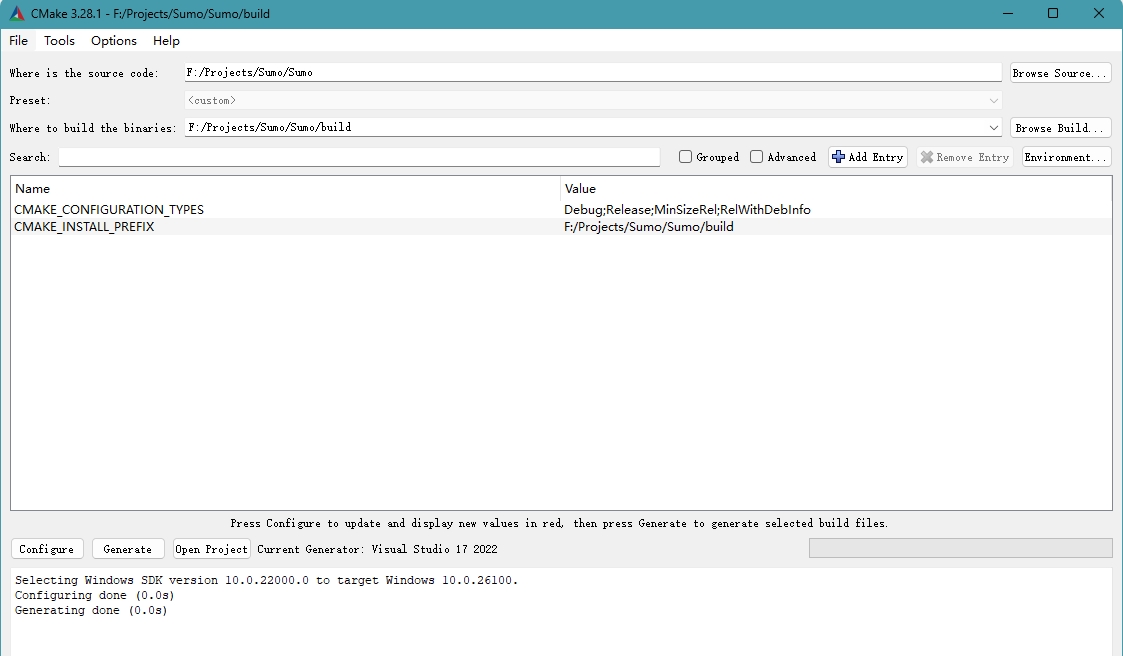Image resolution: width=1123 pixels, height=656 pixels.
Task: Click the 'Configuring done (0.0s)' output line
Action: [95, 595]
